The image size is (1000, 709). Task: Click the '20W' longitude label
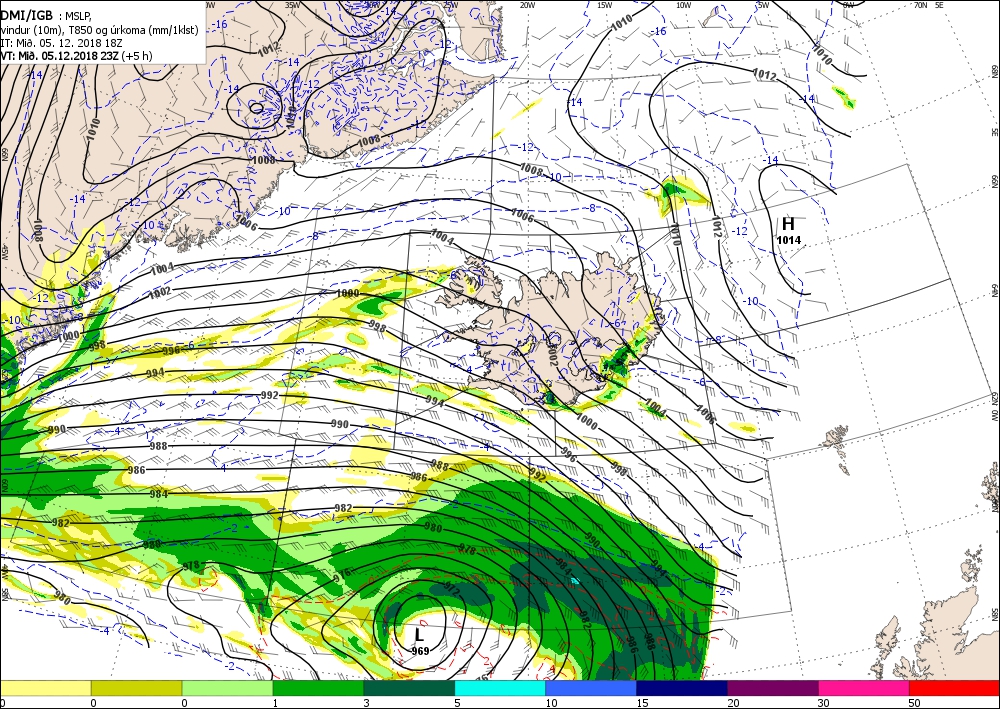tap(527, 5)
